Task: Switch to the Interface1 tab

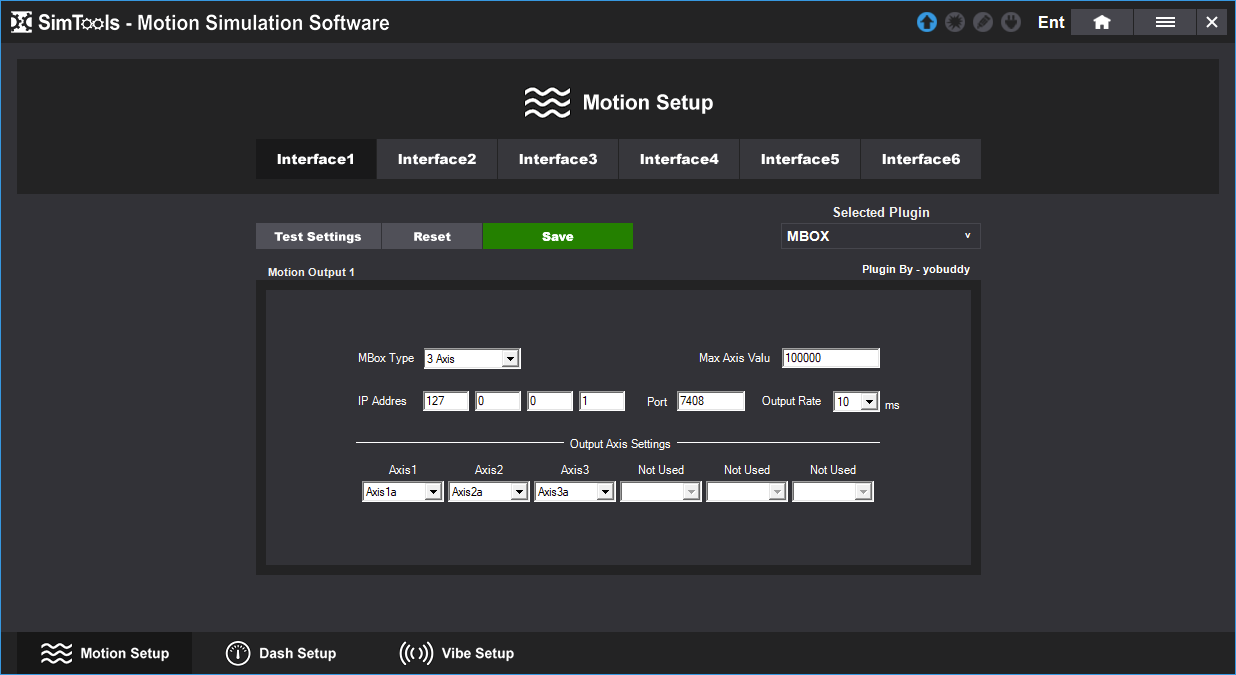Action: click(316, 159)
